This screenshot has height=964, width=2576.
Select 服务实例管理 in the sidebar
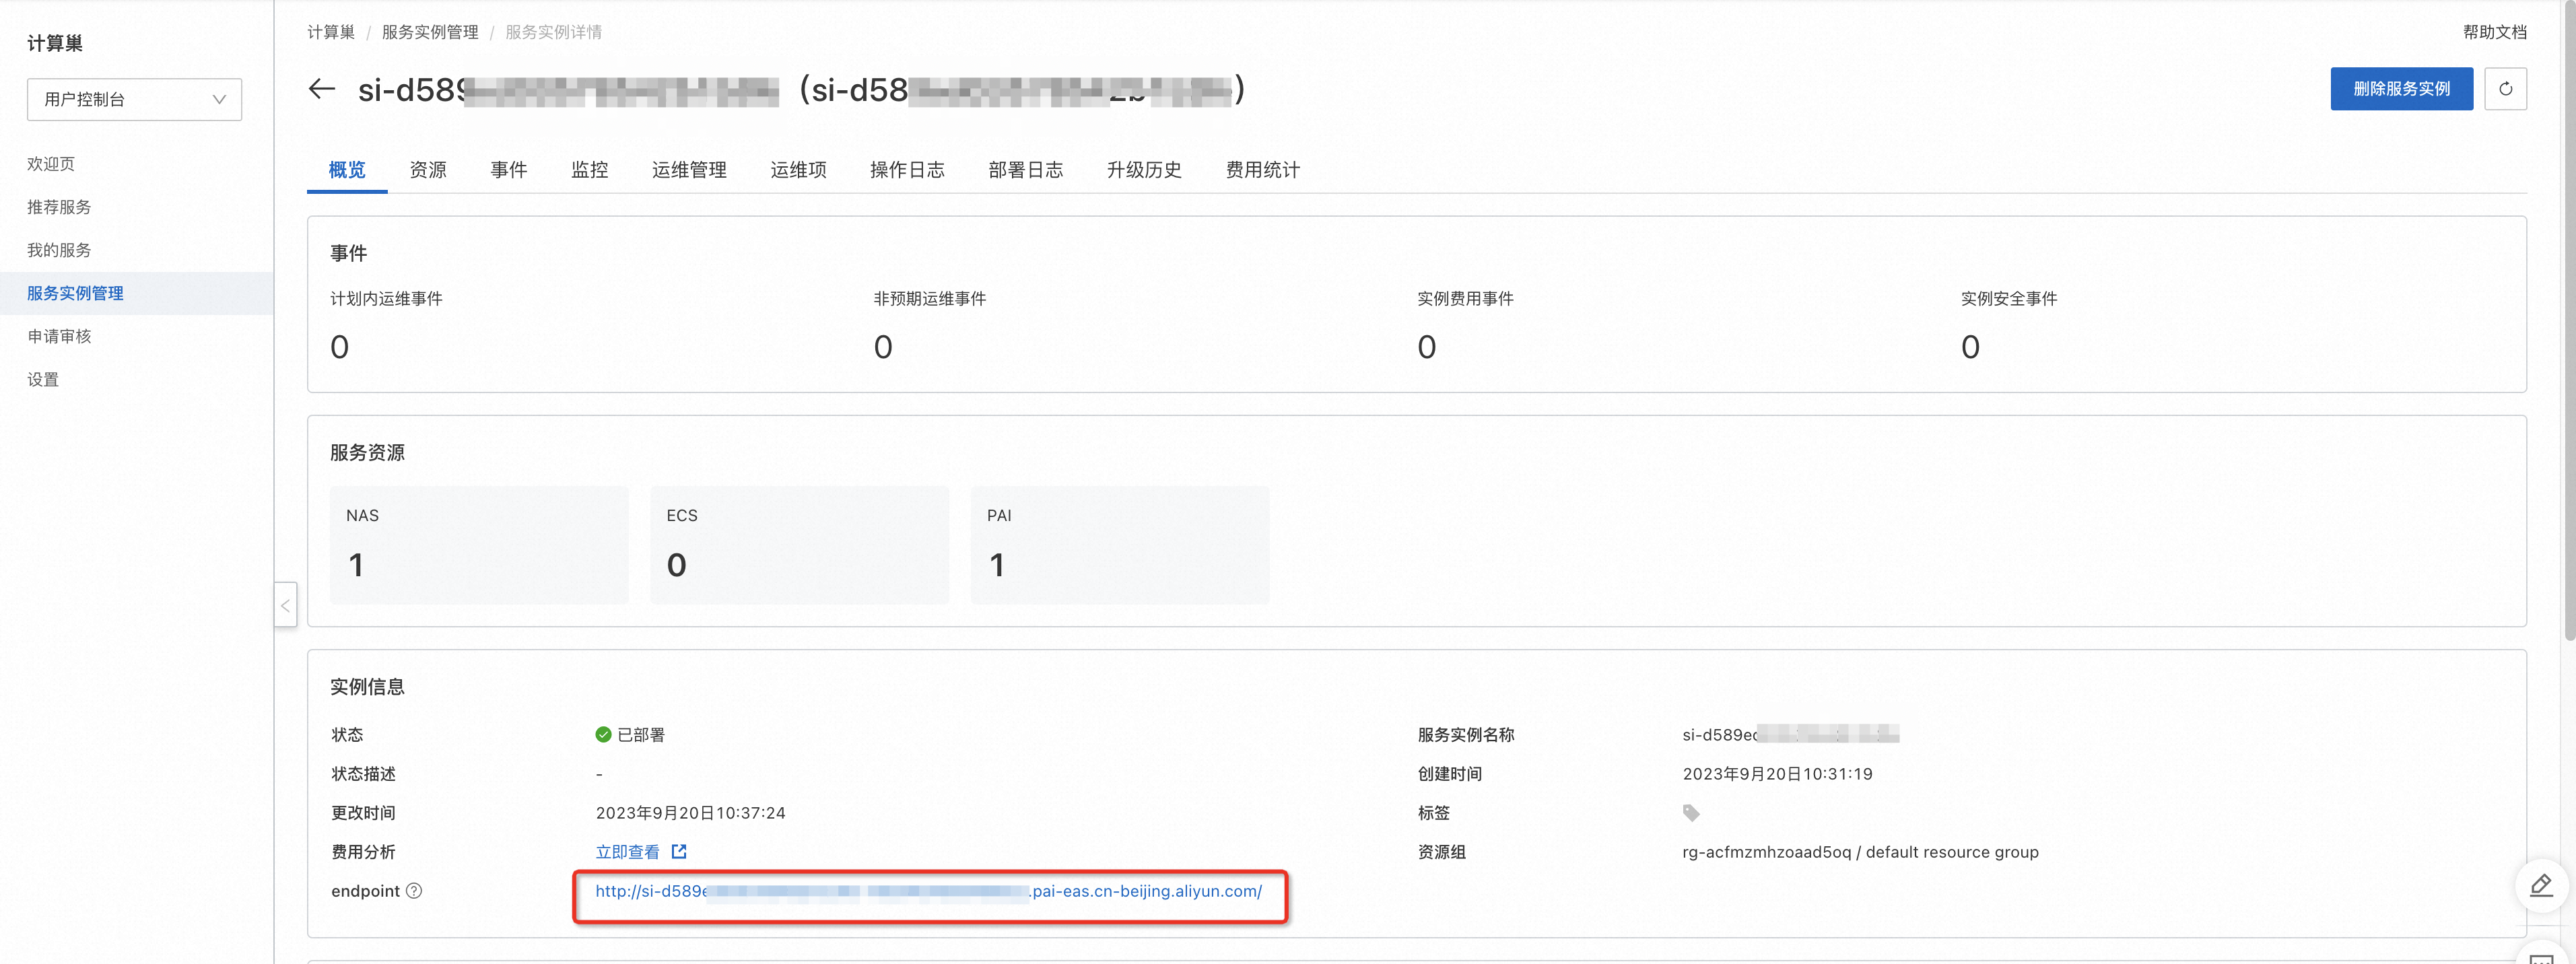[x=136, y=293]
